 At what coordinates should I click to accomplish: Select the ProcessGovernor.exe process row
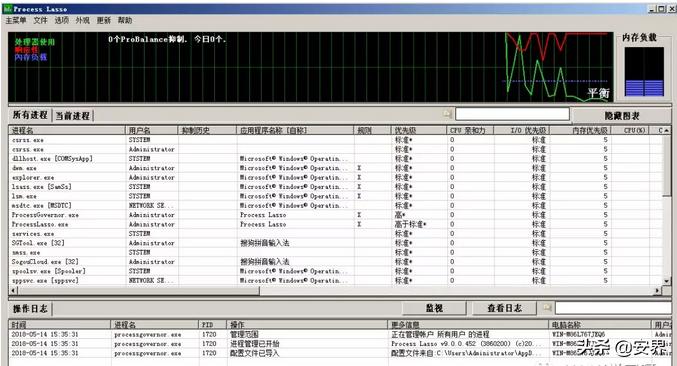click(335, 215)
